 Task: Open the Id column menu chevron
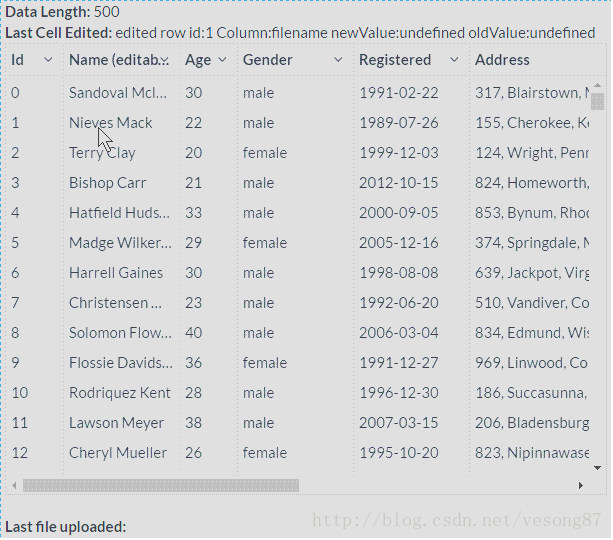(47, 60)
